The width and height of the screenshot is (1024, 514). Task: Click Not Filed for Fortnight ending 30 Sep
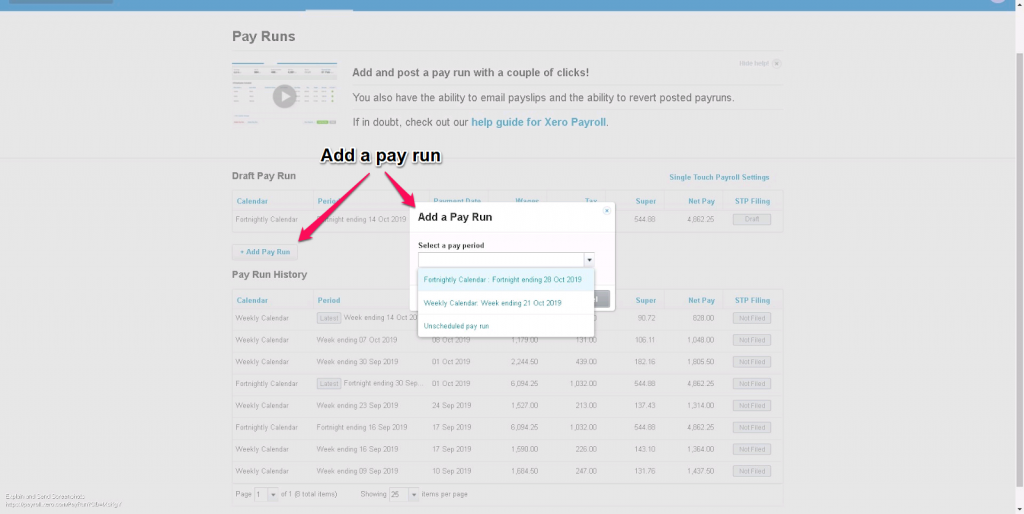pyautogui.click(x=752, y=384)
